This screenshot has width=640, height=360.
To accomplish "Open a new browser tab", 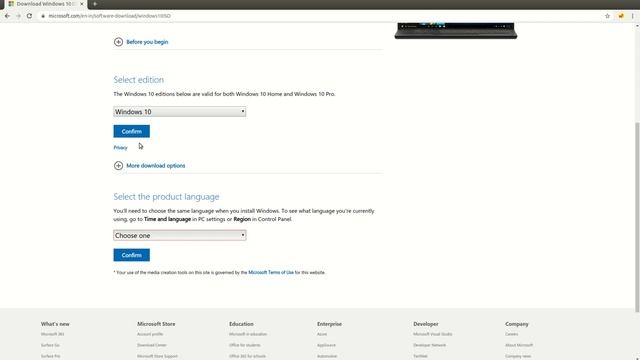I will pos(95,4).
